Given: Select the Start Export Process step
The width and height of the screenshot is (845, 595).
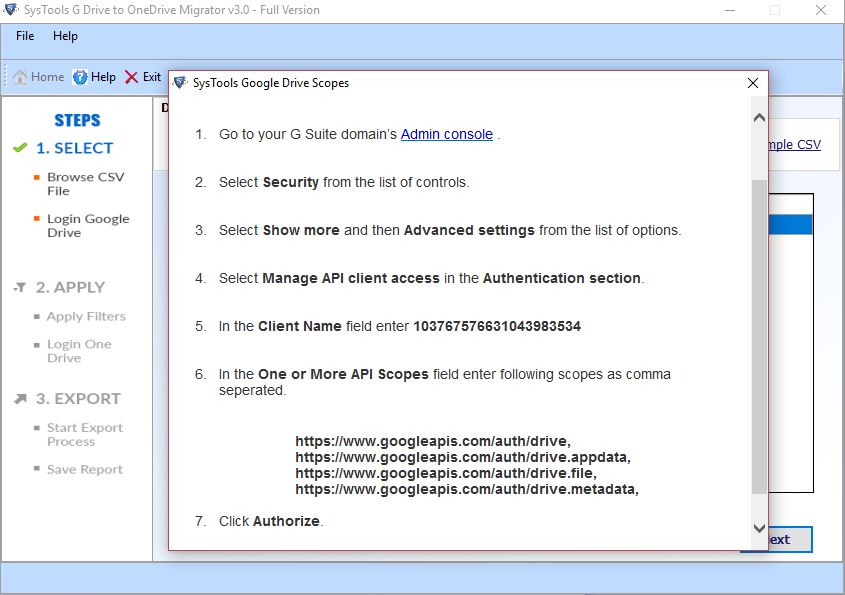Looking at the screenshot, I should (85, 434).
